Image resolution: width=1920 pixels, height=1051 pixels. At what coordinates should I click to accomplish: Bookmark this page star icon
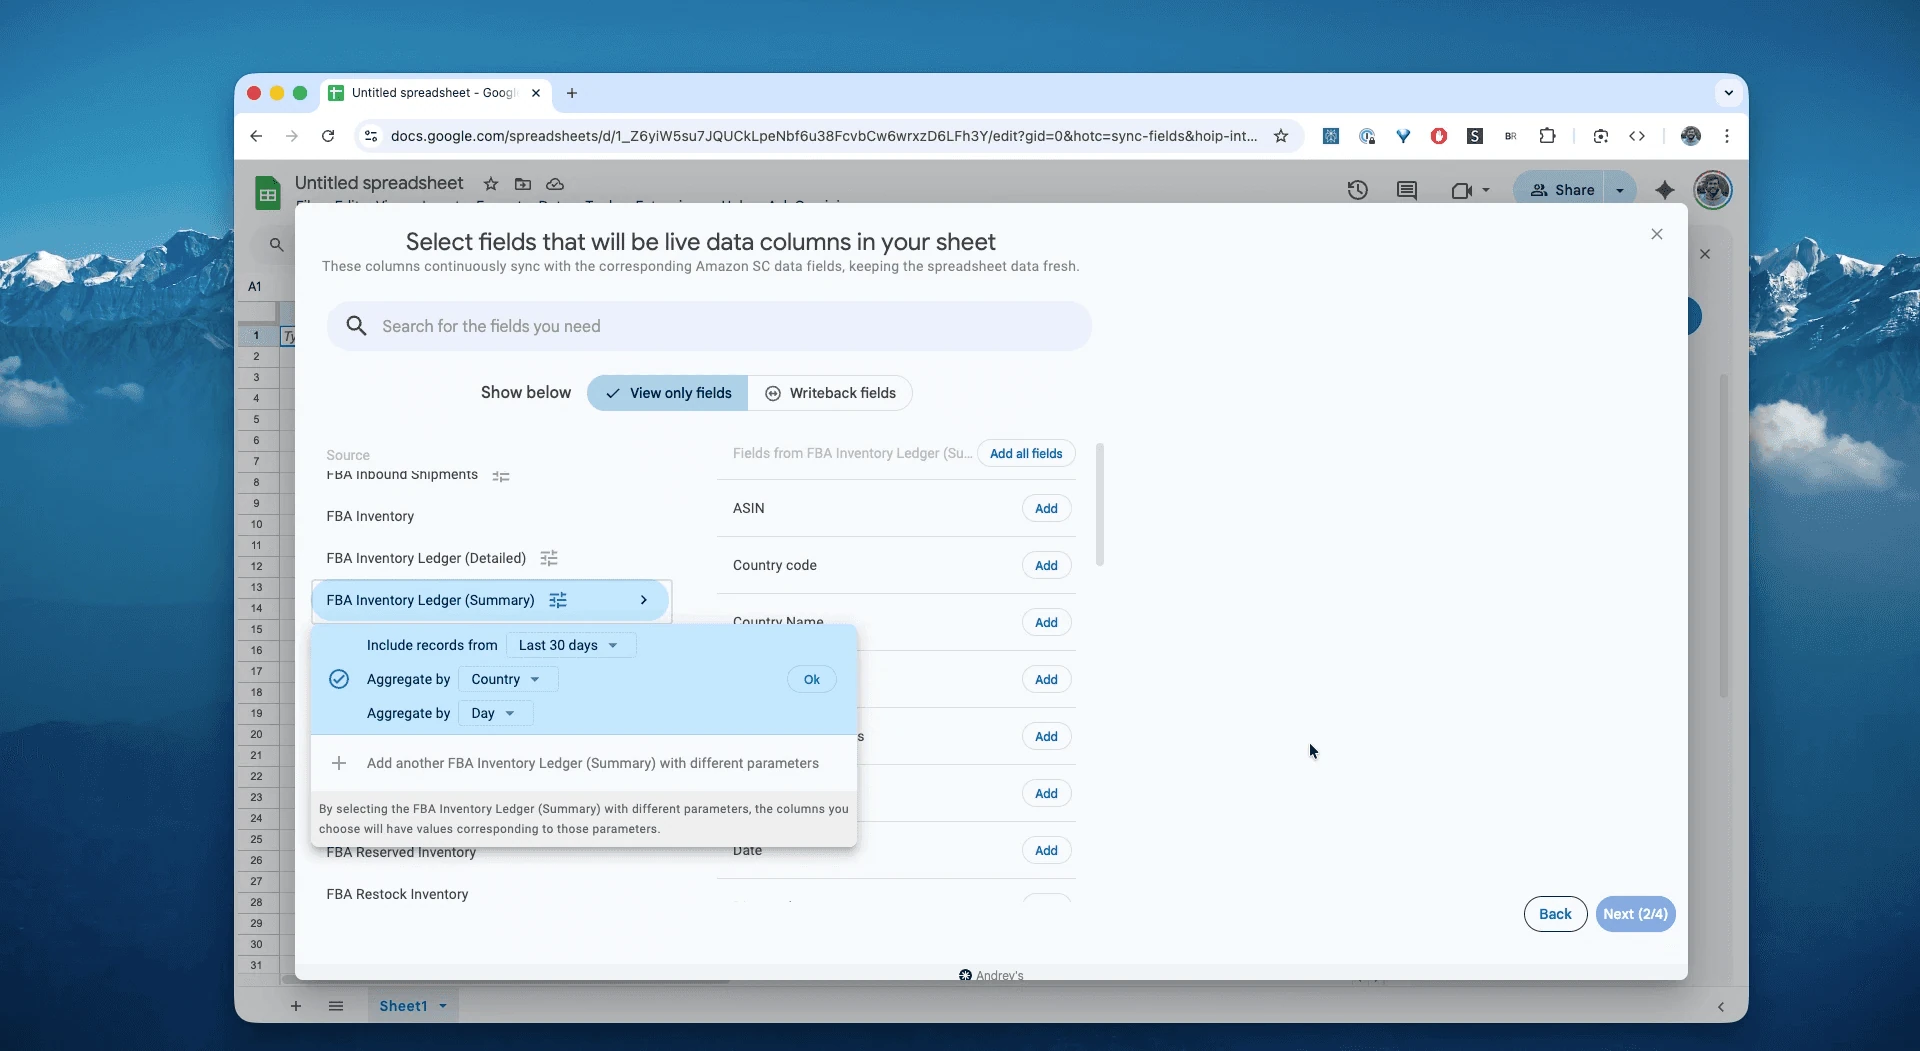click(1281, 136)
